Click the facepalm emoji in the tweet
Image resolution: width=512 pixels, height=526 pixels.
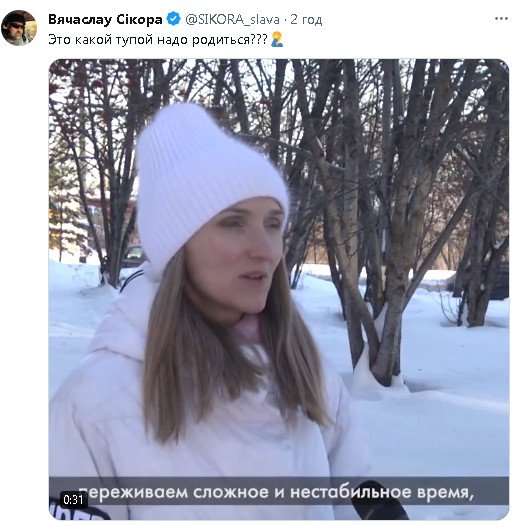277,39
